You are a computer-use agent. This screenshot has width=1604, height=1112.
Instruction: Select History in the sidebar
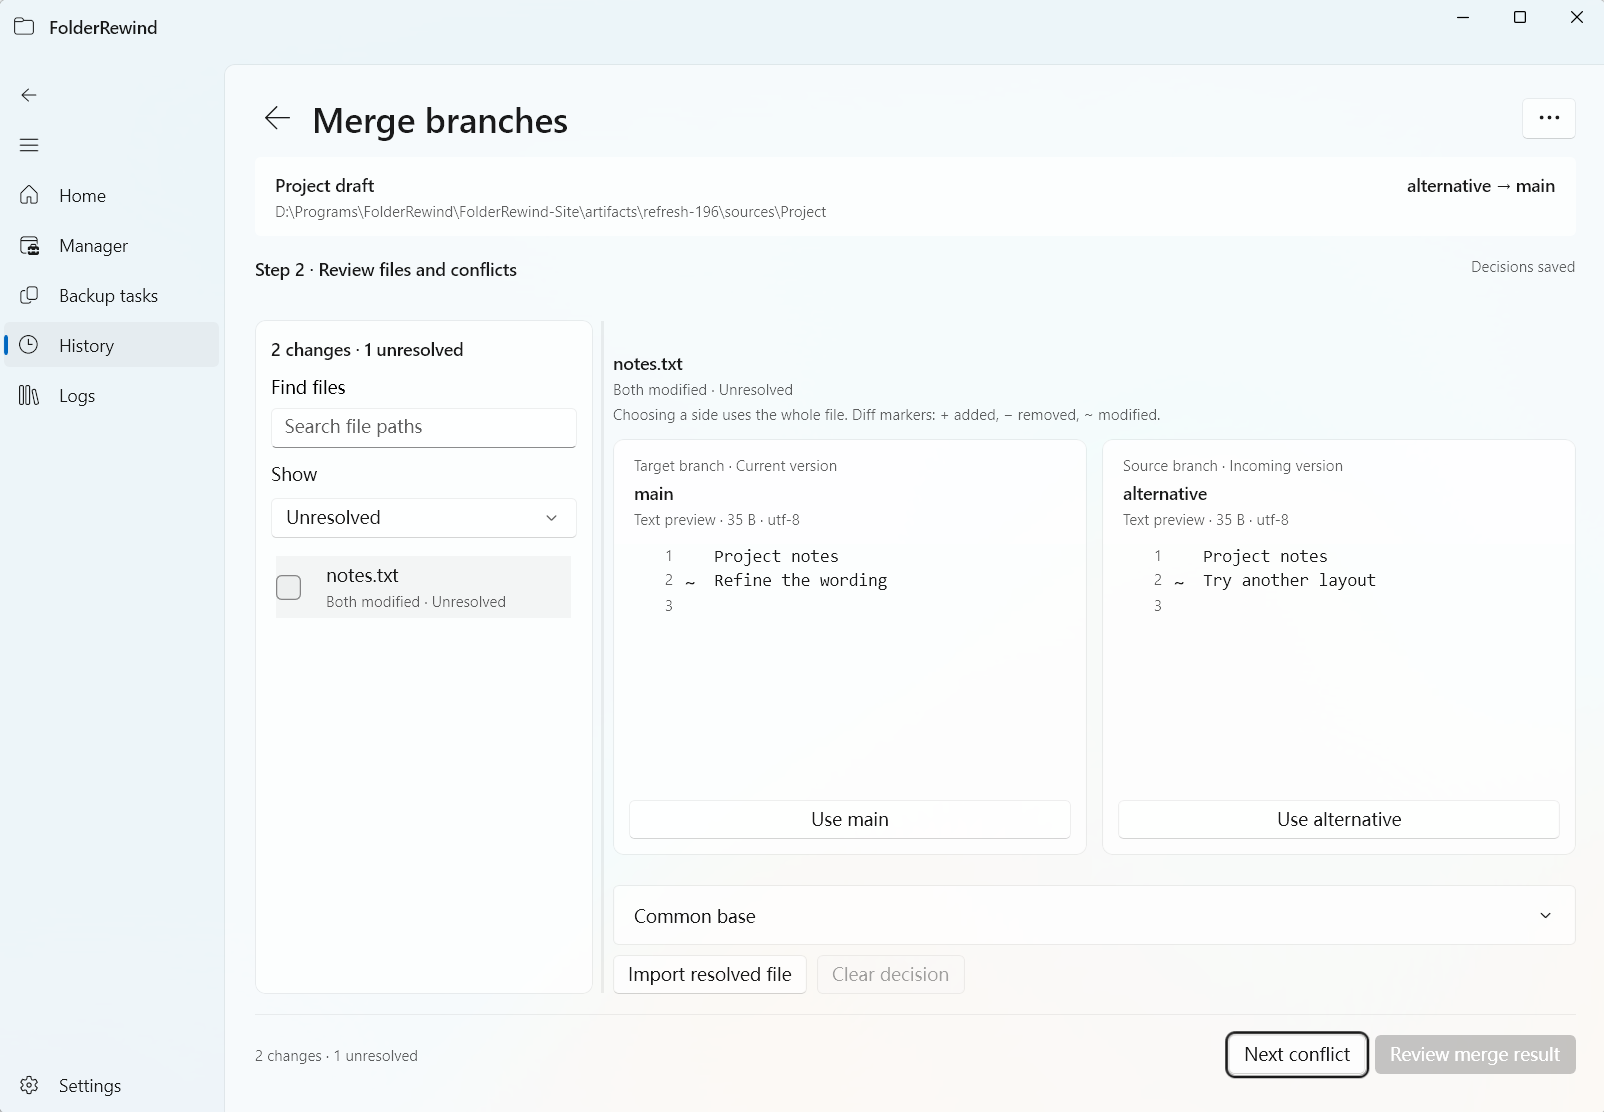click(112, 345)
